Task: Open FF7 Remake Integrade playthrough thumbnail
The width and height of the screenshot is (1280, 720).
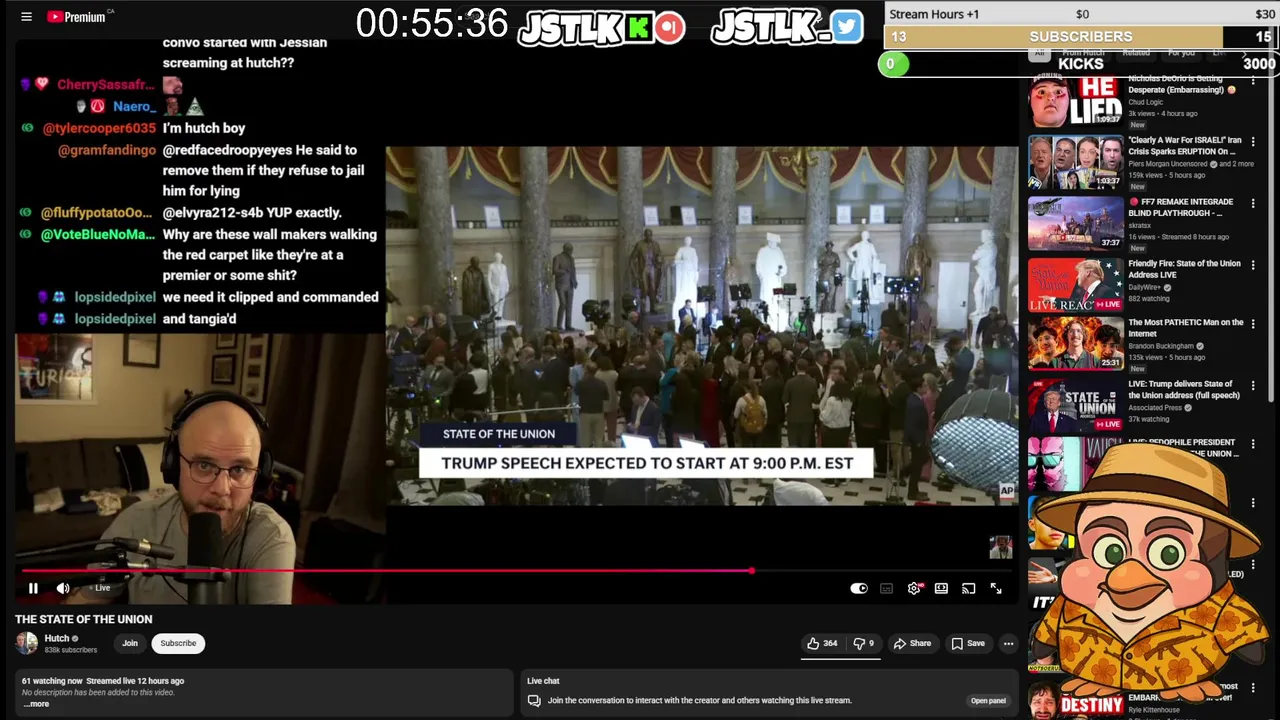Action: (x=1076, y=222)
